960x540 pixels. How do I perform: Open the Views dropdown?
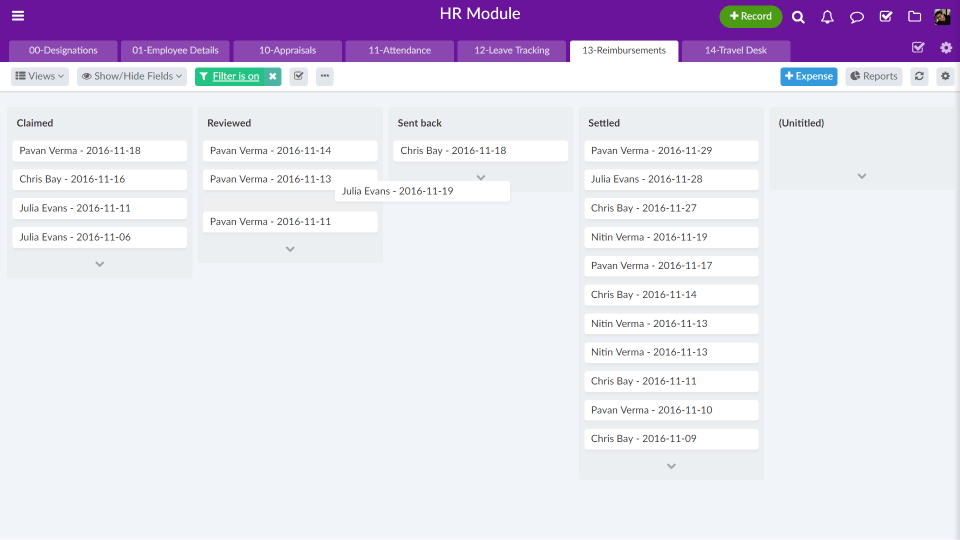point(40,77)
